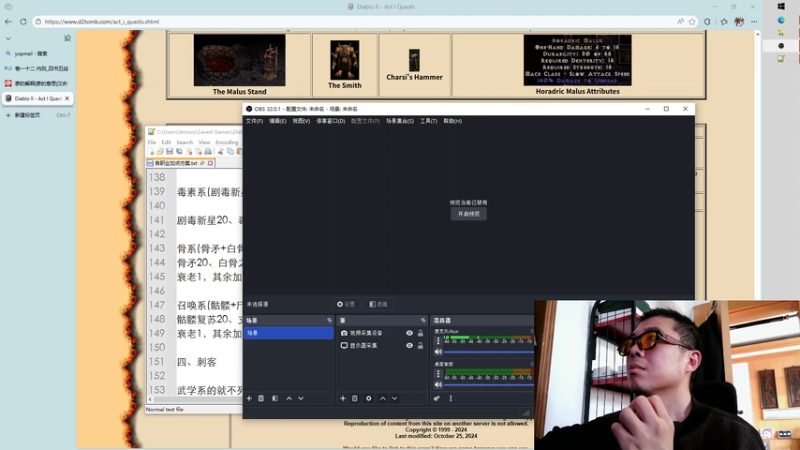Adjust desktop audio volume slider
Viewport: 800px width, 450px height.
pos(488,385)
